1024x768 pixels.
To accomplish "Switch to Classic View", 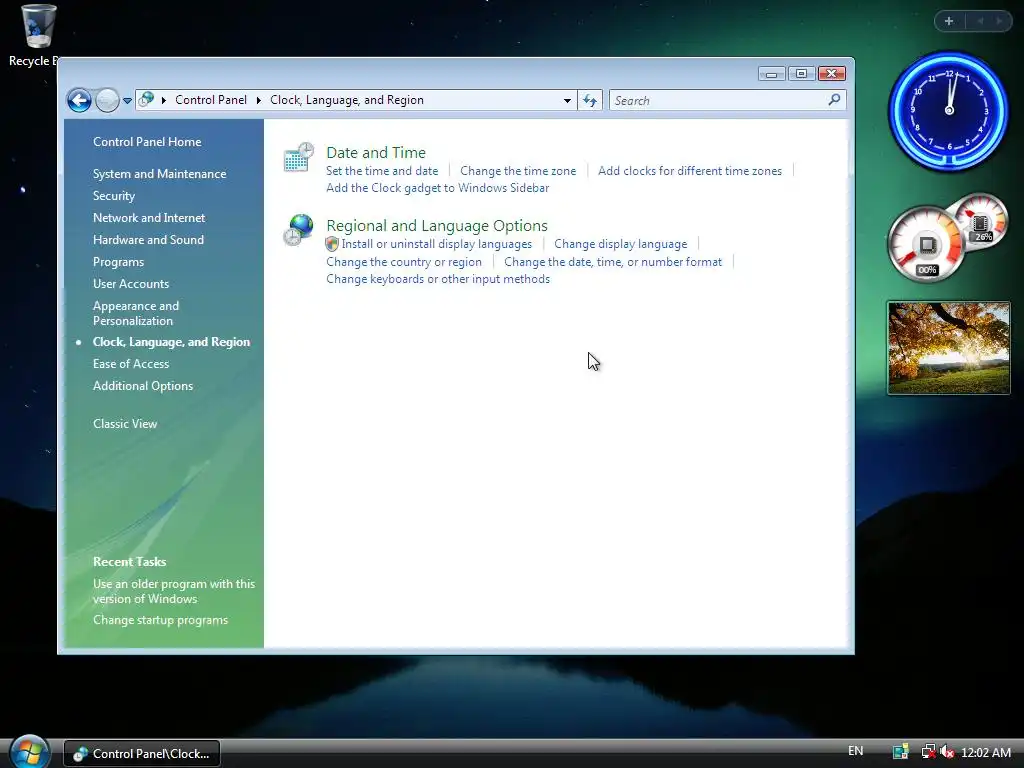I will (x=125, y=424).
